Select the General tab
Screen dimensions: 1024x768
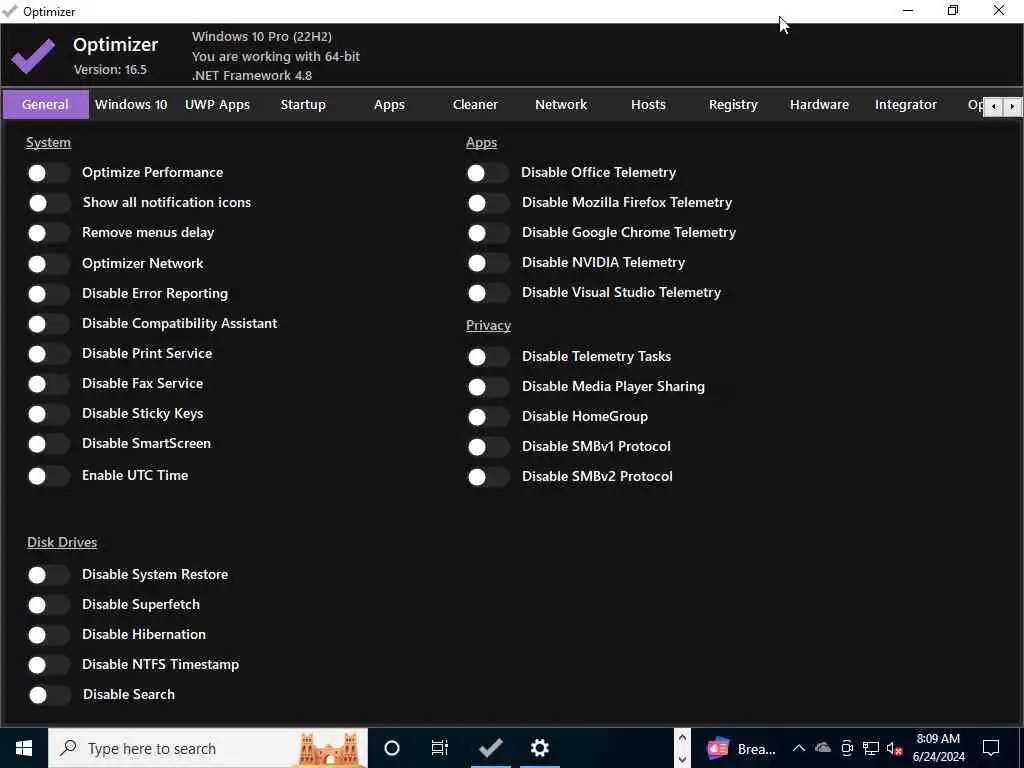point(46,104)
